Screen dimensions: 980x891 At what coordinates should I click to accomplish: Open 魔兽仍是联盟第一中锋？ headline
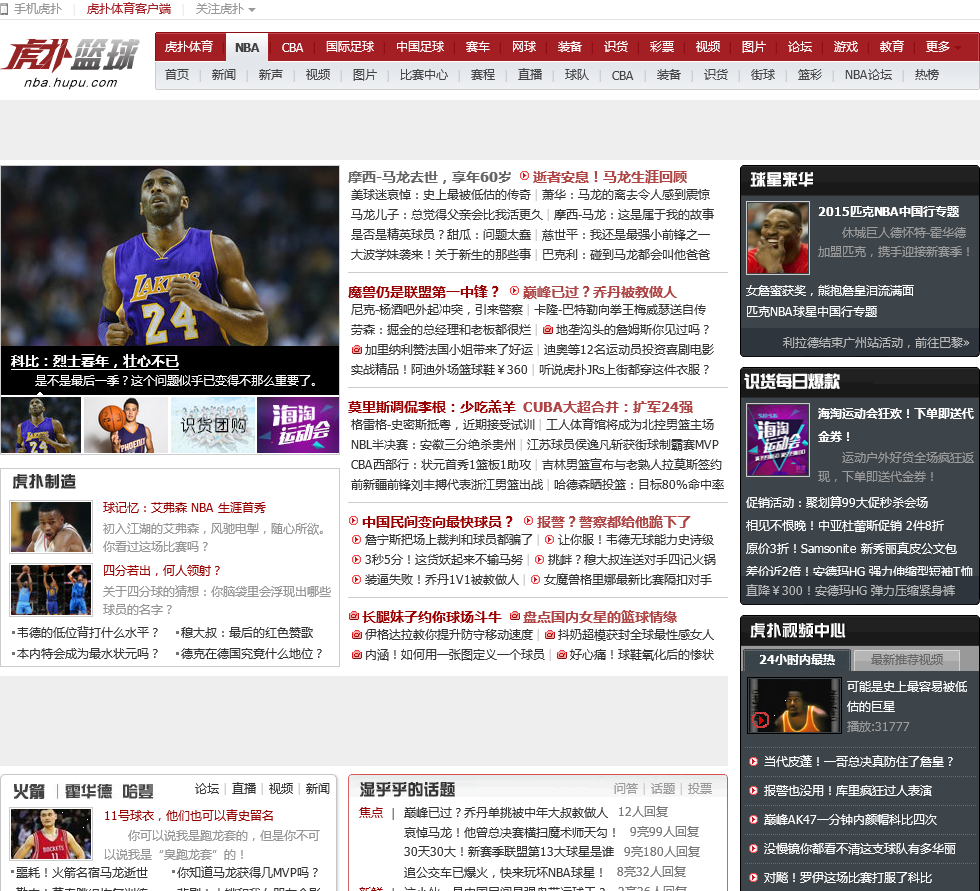(423, 292)
